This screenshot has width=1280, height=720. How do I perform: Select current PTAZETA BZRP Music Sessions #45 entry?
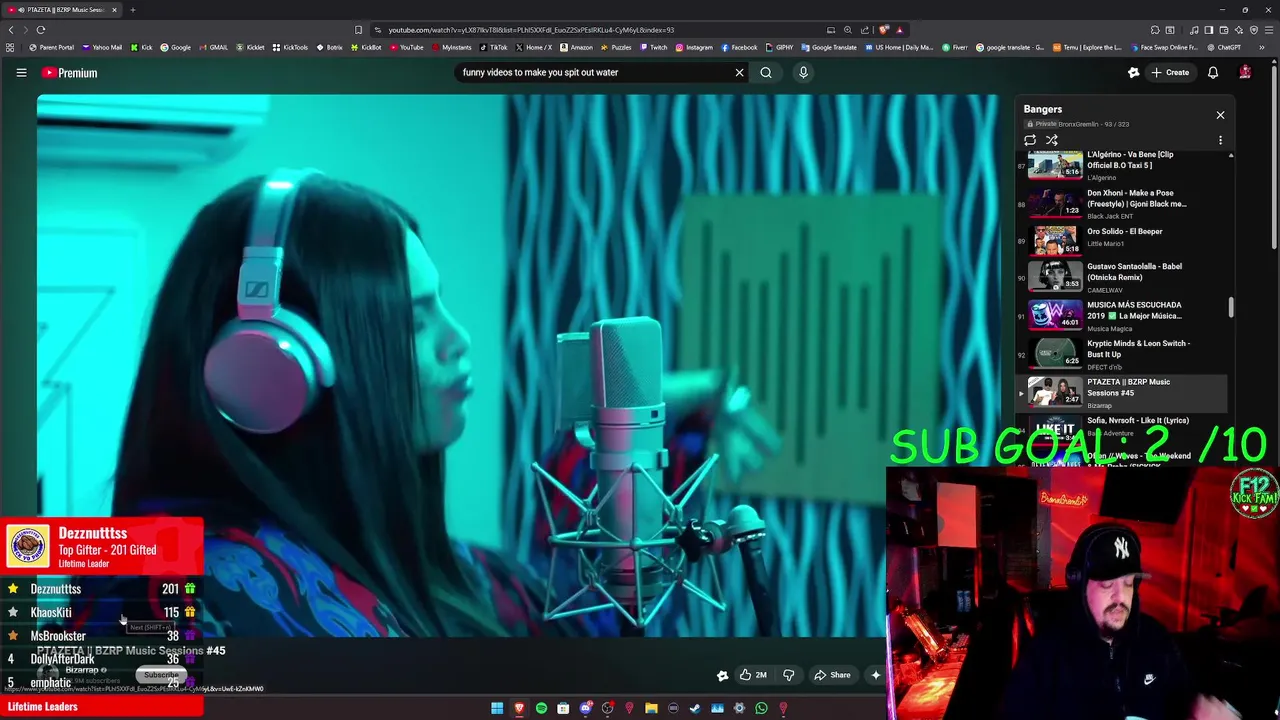point(1122,392)
